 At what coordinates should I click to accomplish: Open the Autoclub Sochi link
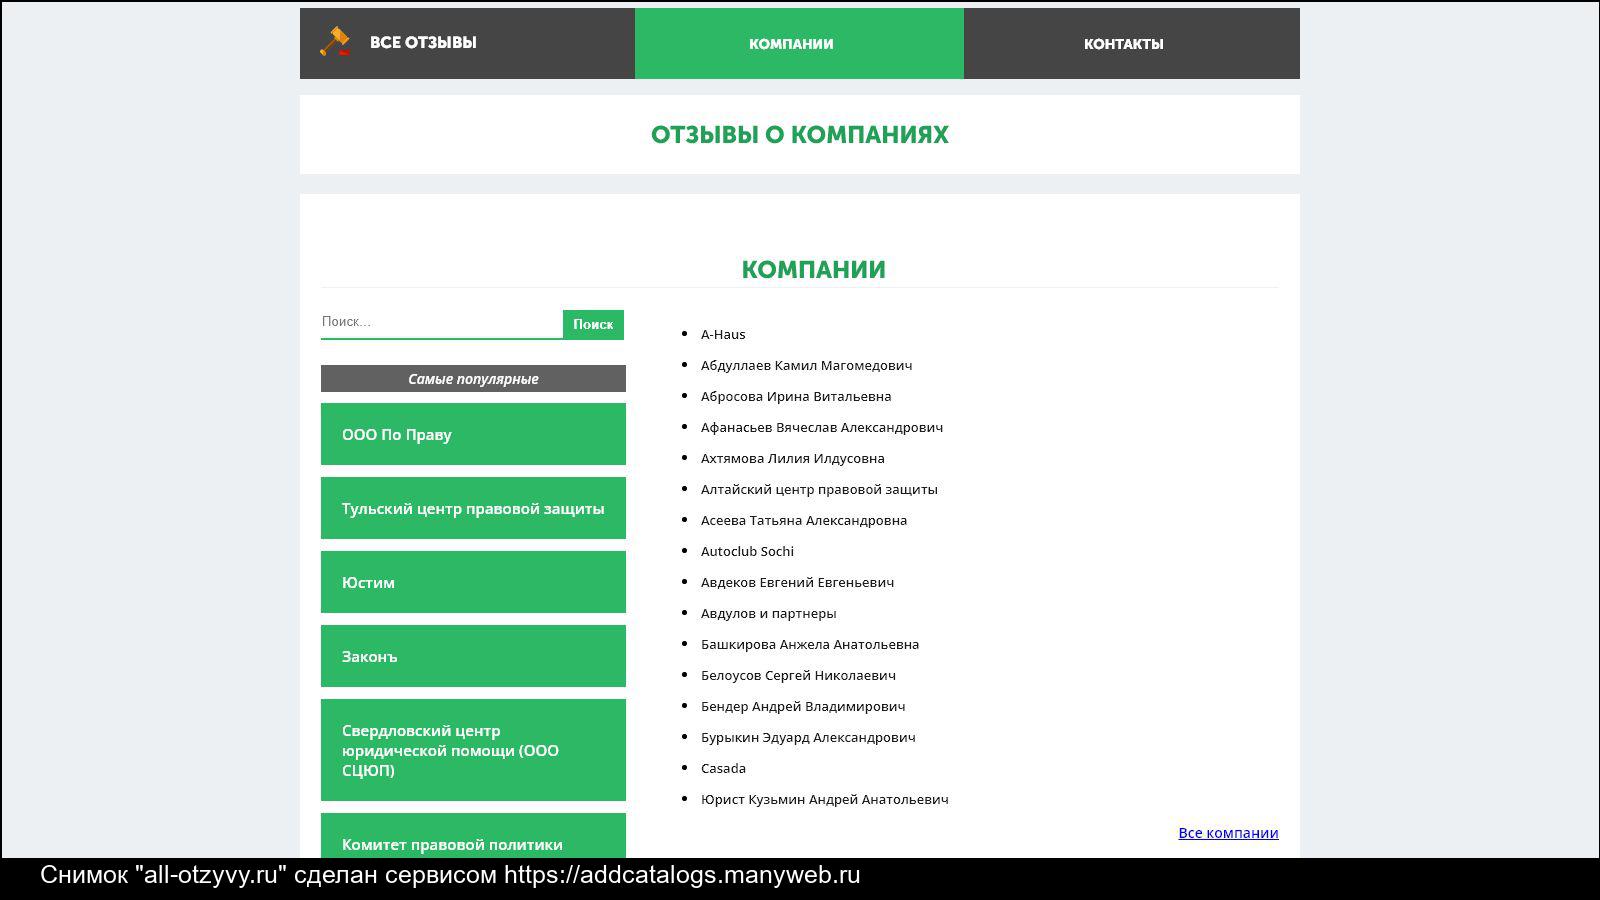tap(747, 551)
